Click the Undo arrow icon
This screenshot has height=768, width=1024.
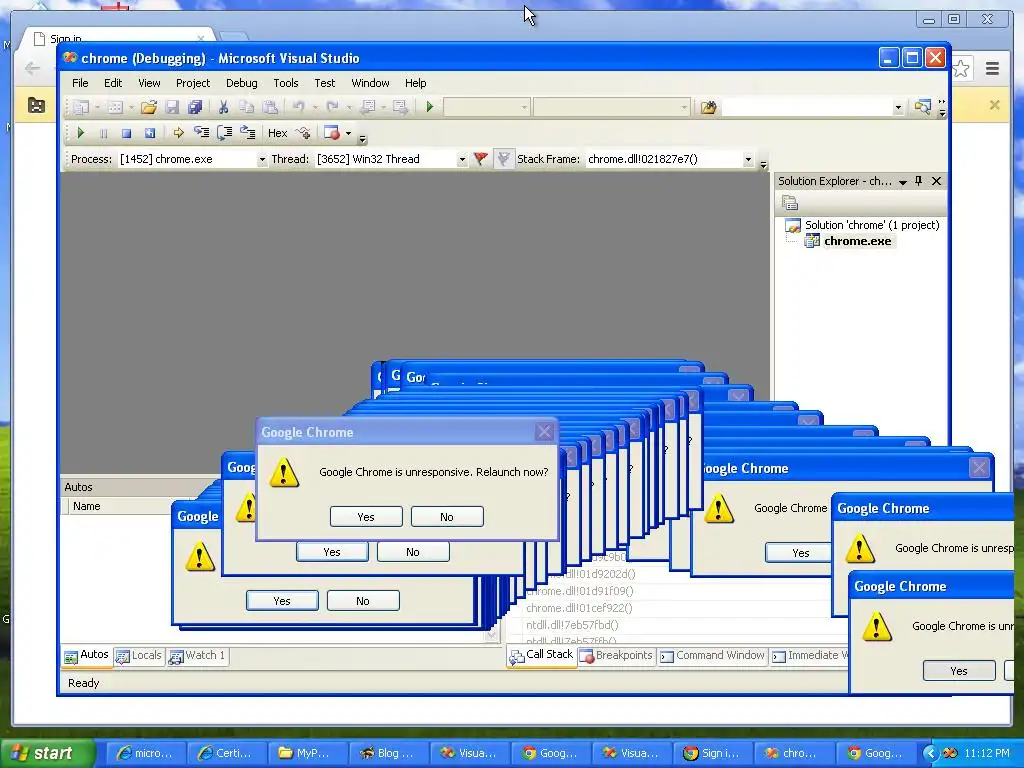(x=298, y=106)
